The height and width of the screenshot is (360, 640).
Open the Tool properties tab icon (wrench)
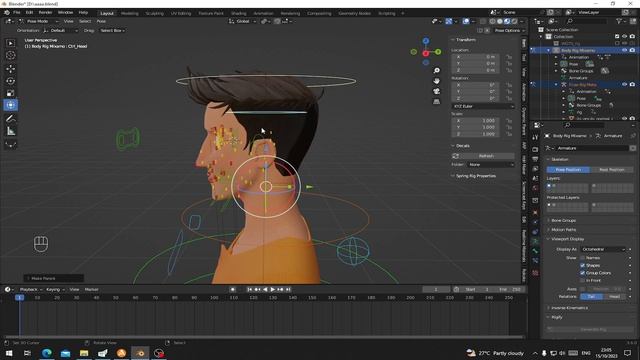point(535,138)
